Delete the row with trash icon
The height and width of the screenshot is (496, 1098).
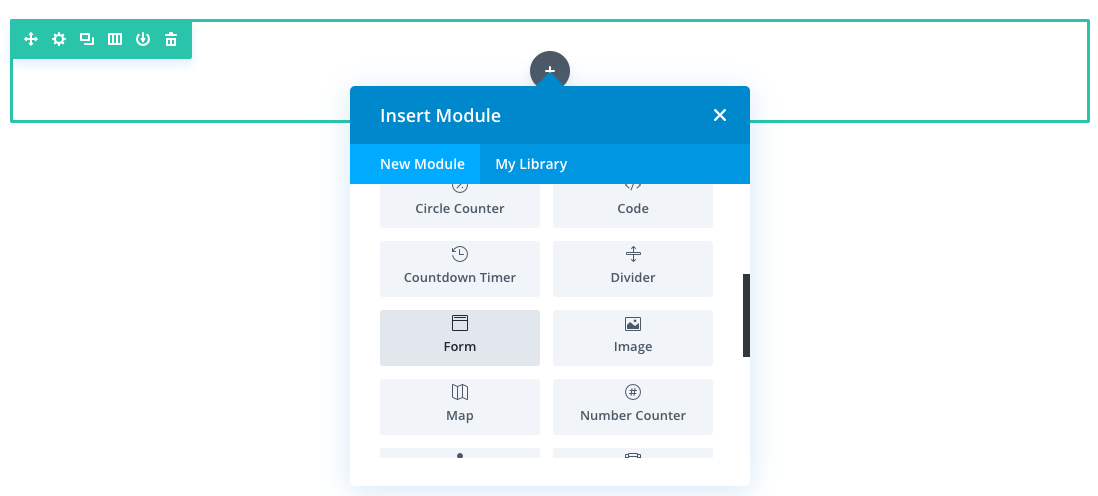(x=171, y=39)
